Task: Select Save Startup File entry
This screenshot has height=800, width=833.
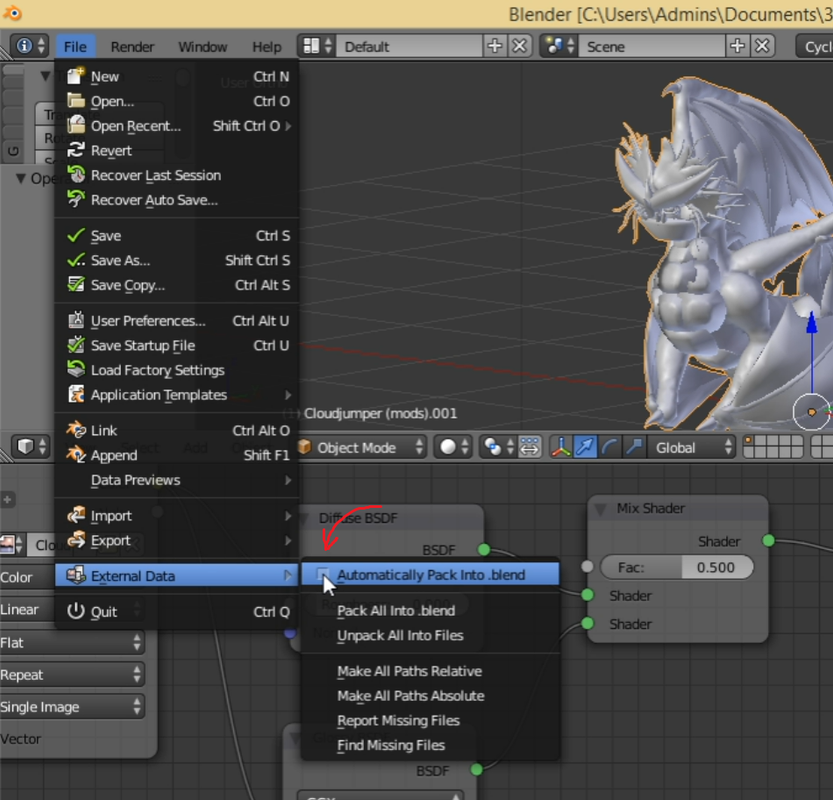Action: (177, 345)
